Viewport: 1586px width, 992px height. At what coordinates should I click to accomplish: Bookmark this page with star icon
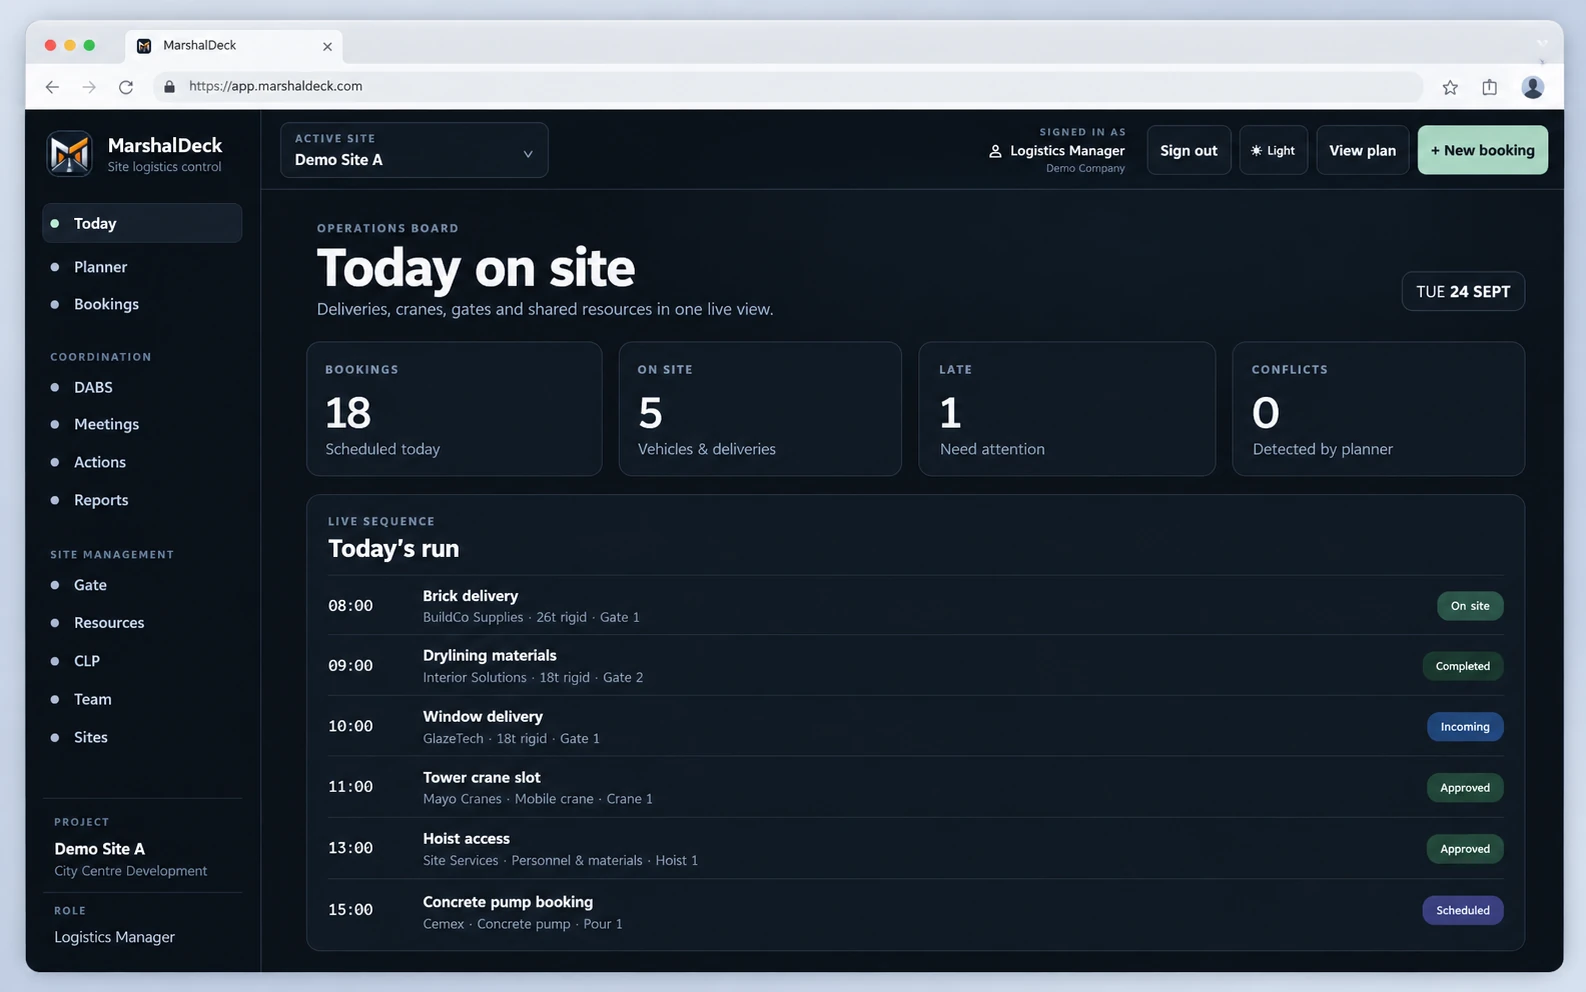pos(1450,87)
